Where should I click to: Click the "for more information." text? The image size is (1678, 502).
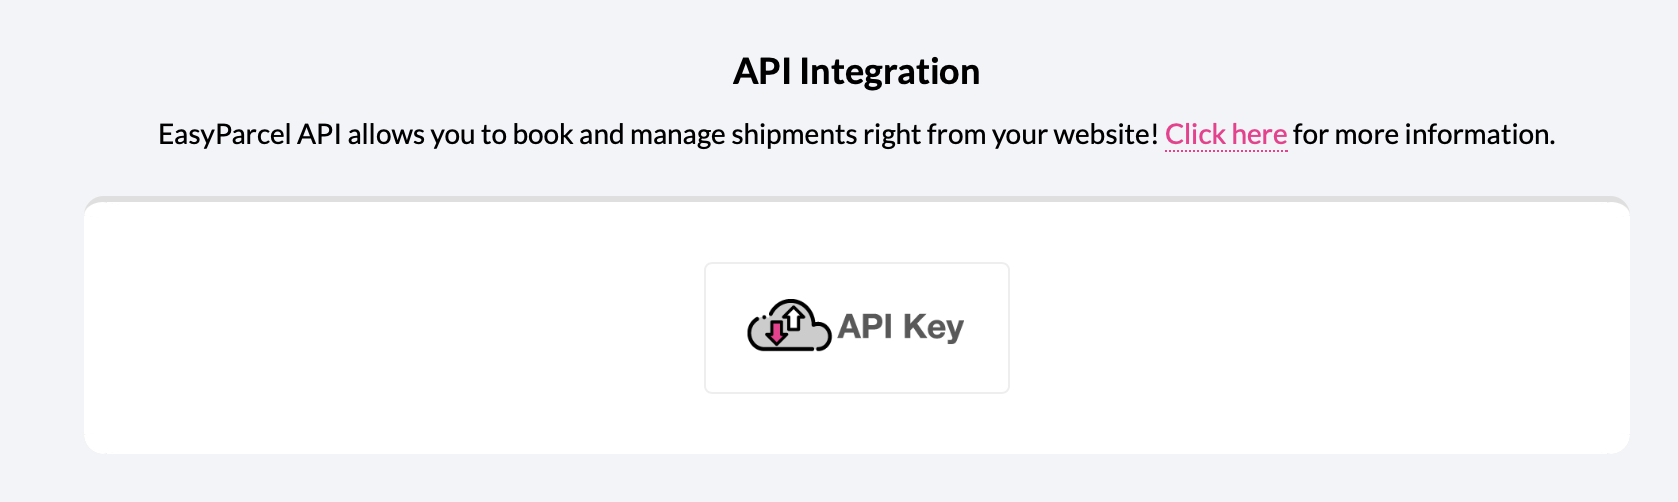[1424, 134]
